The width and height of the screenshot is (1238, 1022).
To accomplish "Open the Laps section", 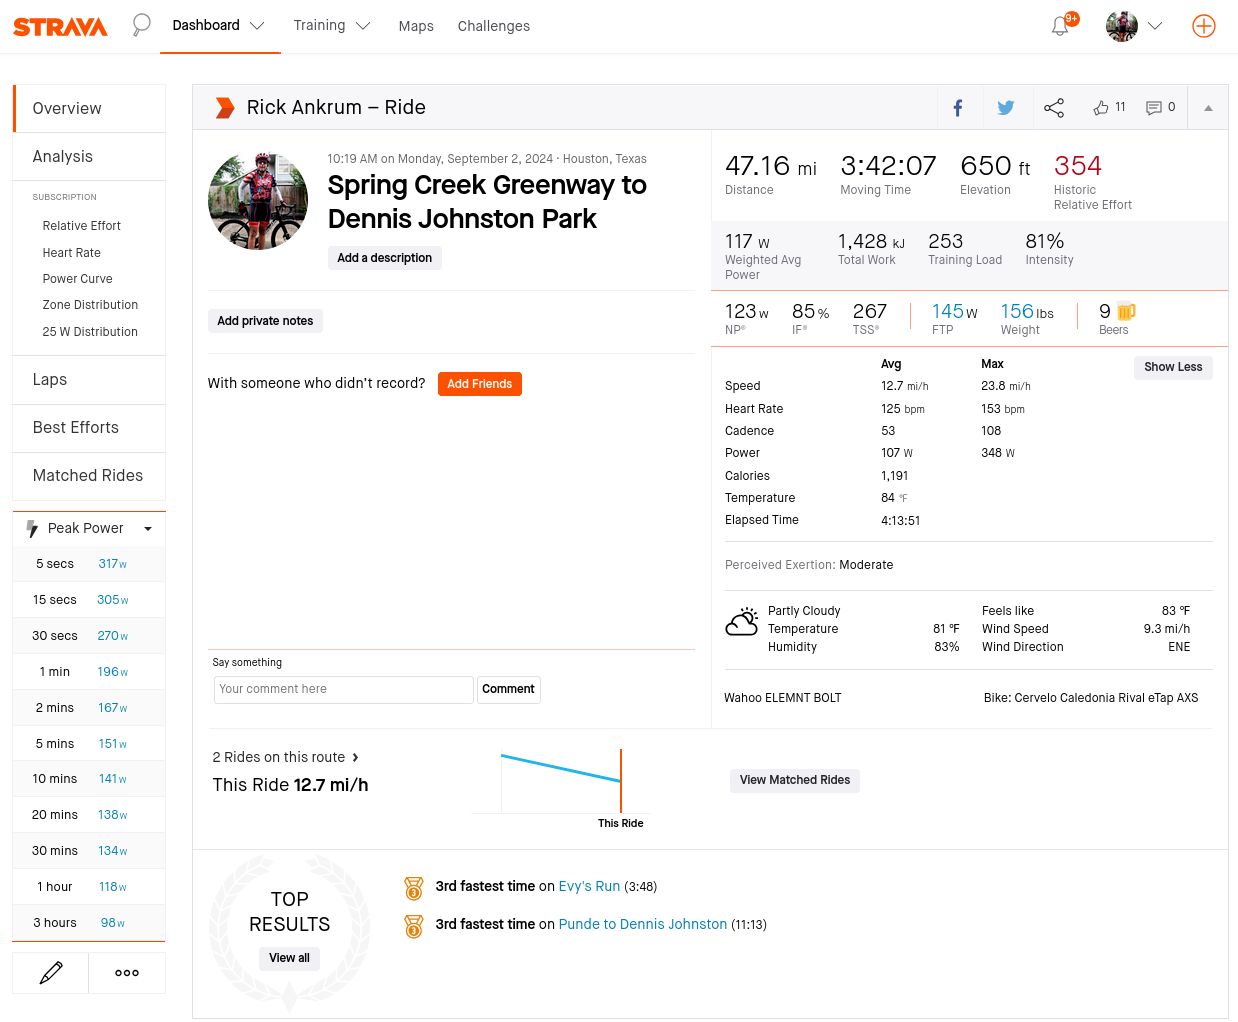I will coord(90,380).
